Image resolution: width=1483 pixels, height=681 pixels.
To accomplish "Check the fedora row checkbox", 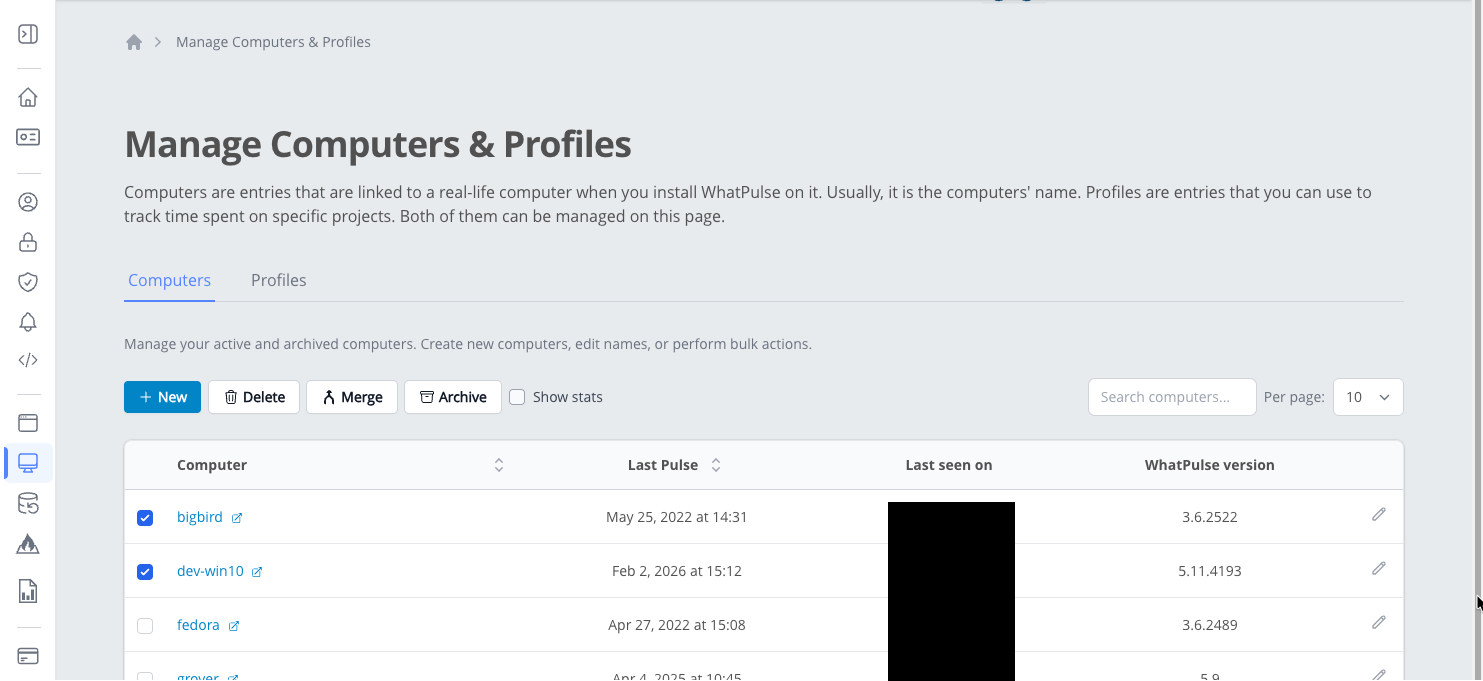I will pyautogui.click(x=145, y=626).
